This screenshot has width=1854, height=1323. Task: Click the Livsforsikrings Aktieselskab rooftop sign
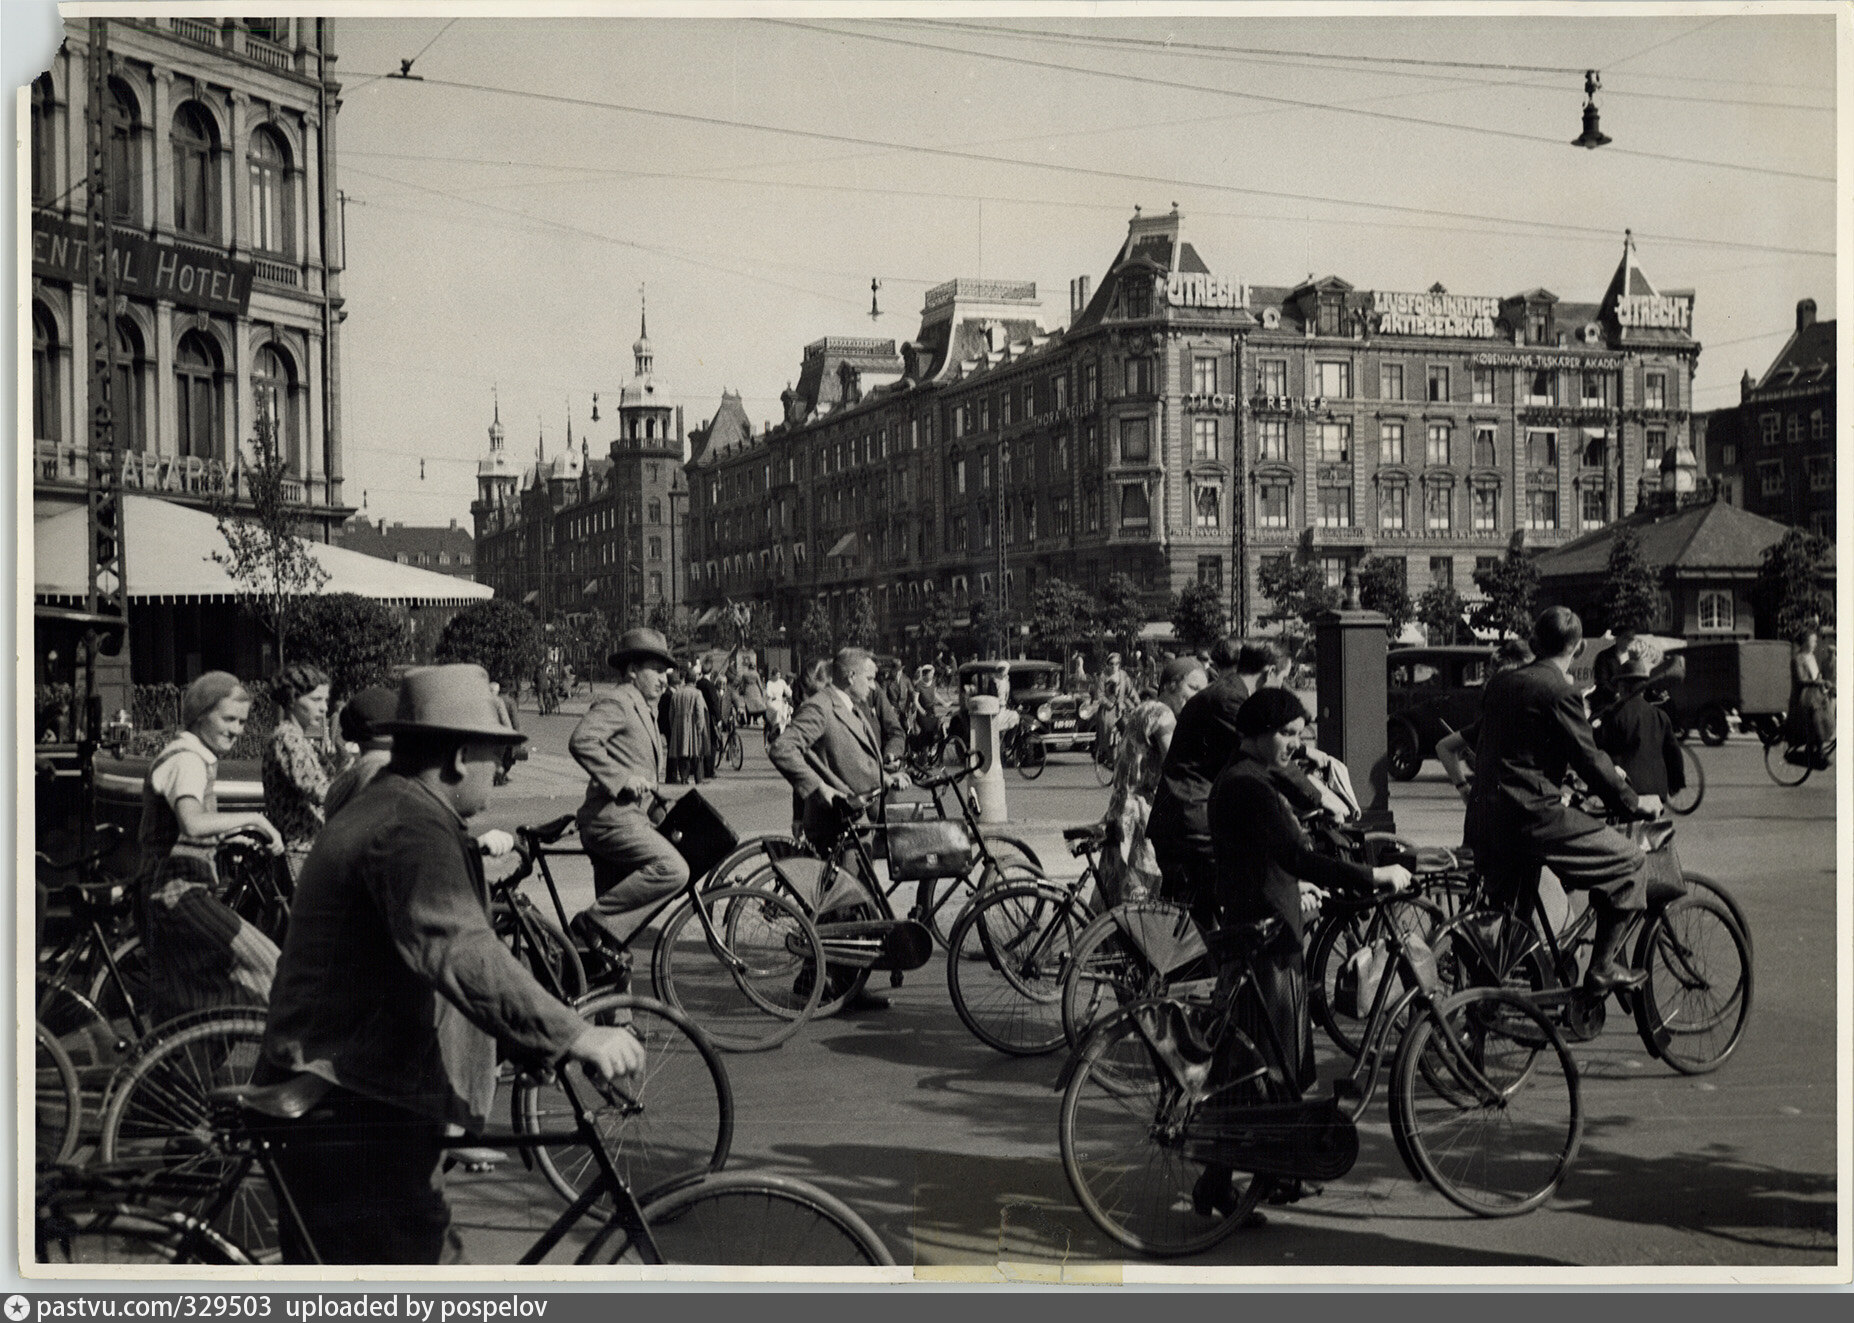(x=1437, y=314)
